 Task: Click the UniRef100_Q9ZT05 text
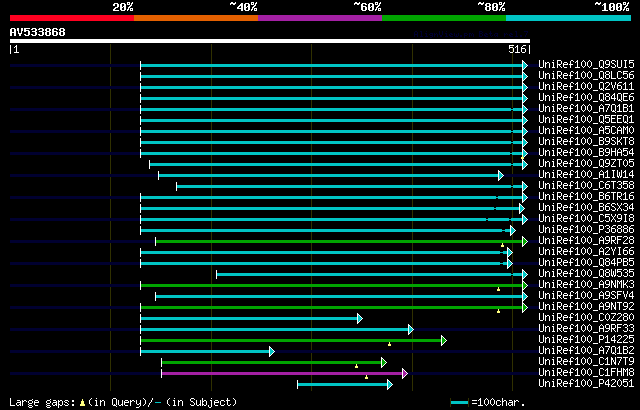point(586,164)
